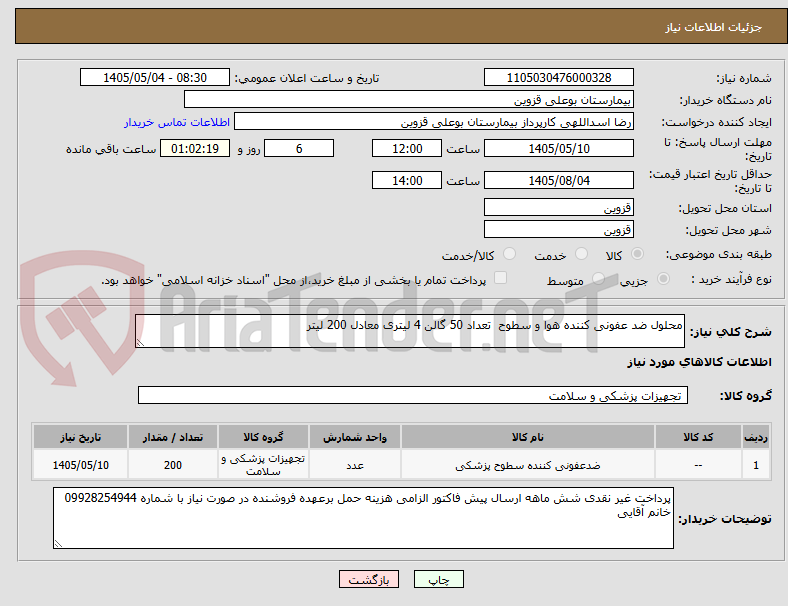This screenshot has width=788, height=606.
Task: Click the need date cell 1405/05/10 in table
Action: tap(80, 465)
